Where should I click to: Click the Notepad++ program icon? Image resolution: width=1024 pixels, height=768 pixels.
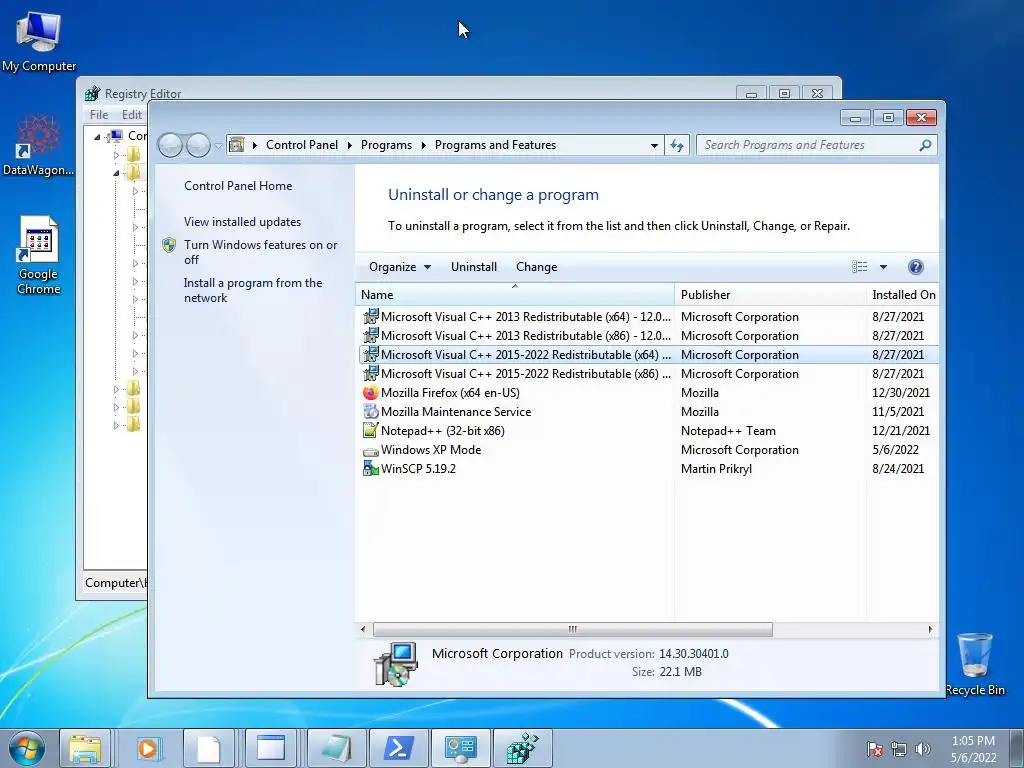(x=370, y=430)
